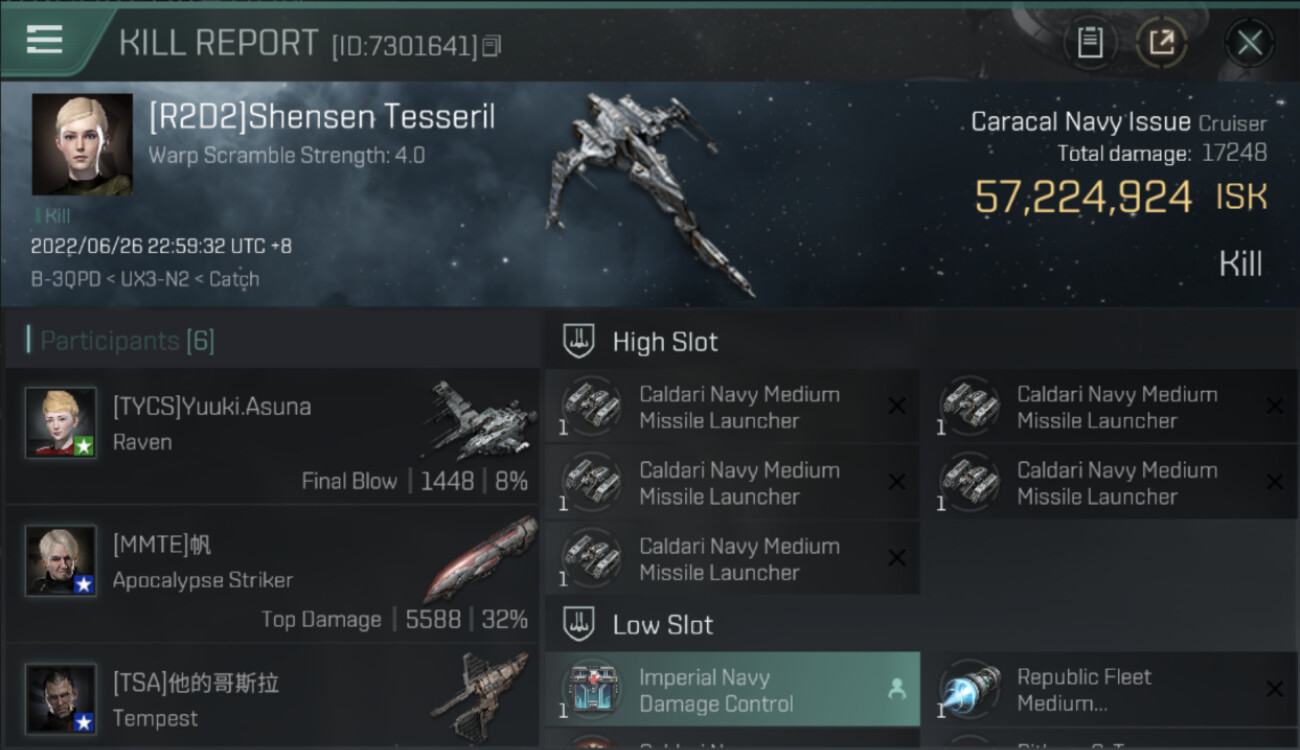
Task: Open Yuuki.Asuna's pilot portrait
Action: [61, 423]
